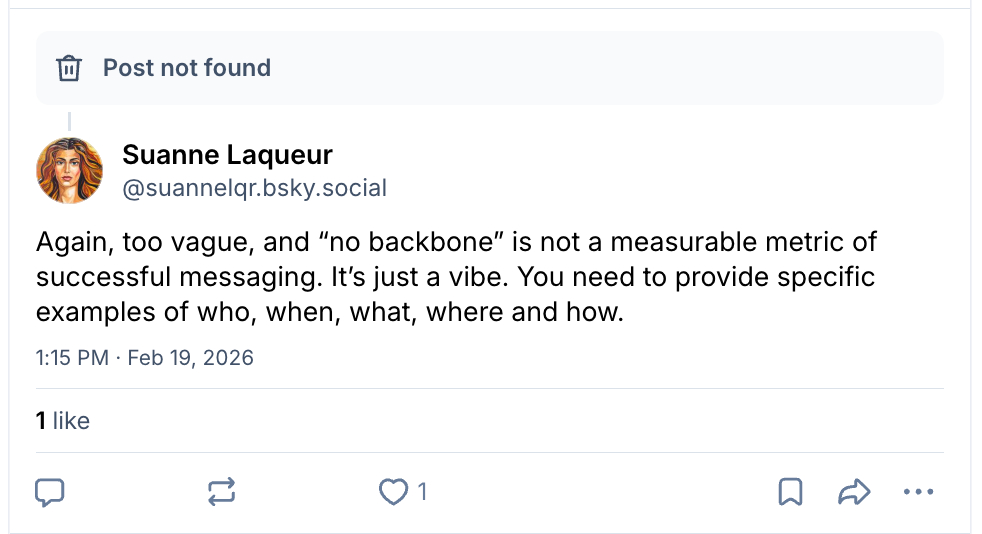Screen dimensions: 982x534
Task: Click the date "Feb 19, 2026"
Action: [x=191, y=357]
